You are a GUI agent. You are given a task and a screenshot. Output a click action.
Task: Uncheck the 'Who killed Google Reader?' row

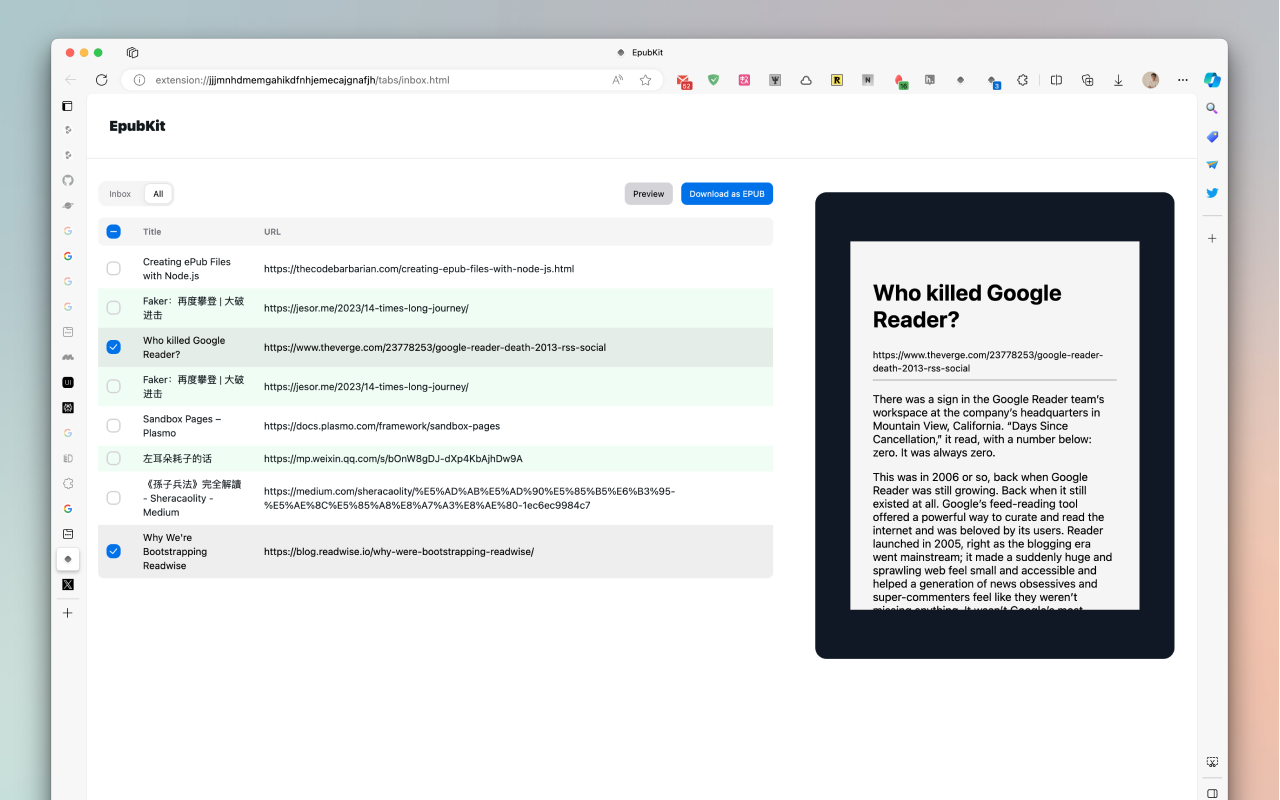113,346
